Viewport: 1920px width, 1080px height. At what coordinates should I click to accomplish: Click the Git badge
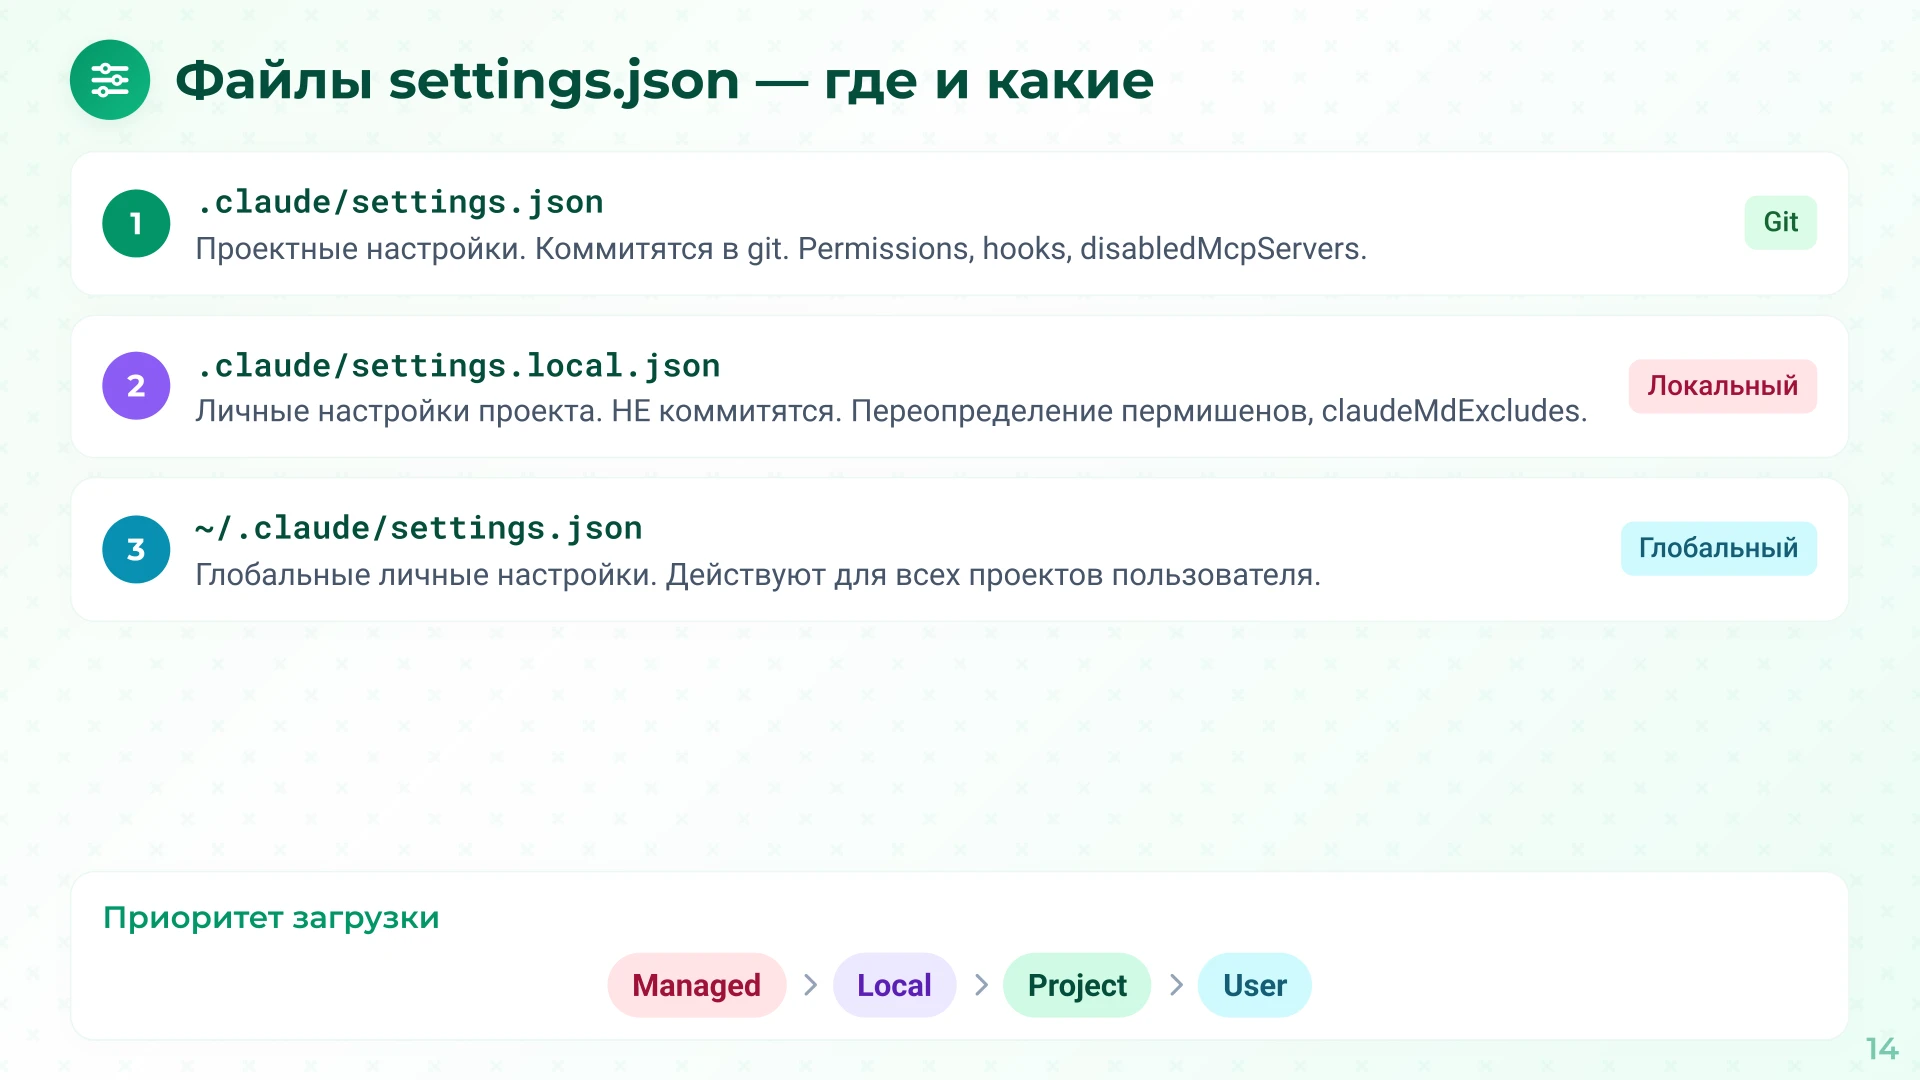tap(1780, 222)
